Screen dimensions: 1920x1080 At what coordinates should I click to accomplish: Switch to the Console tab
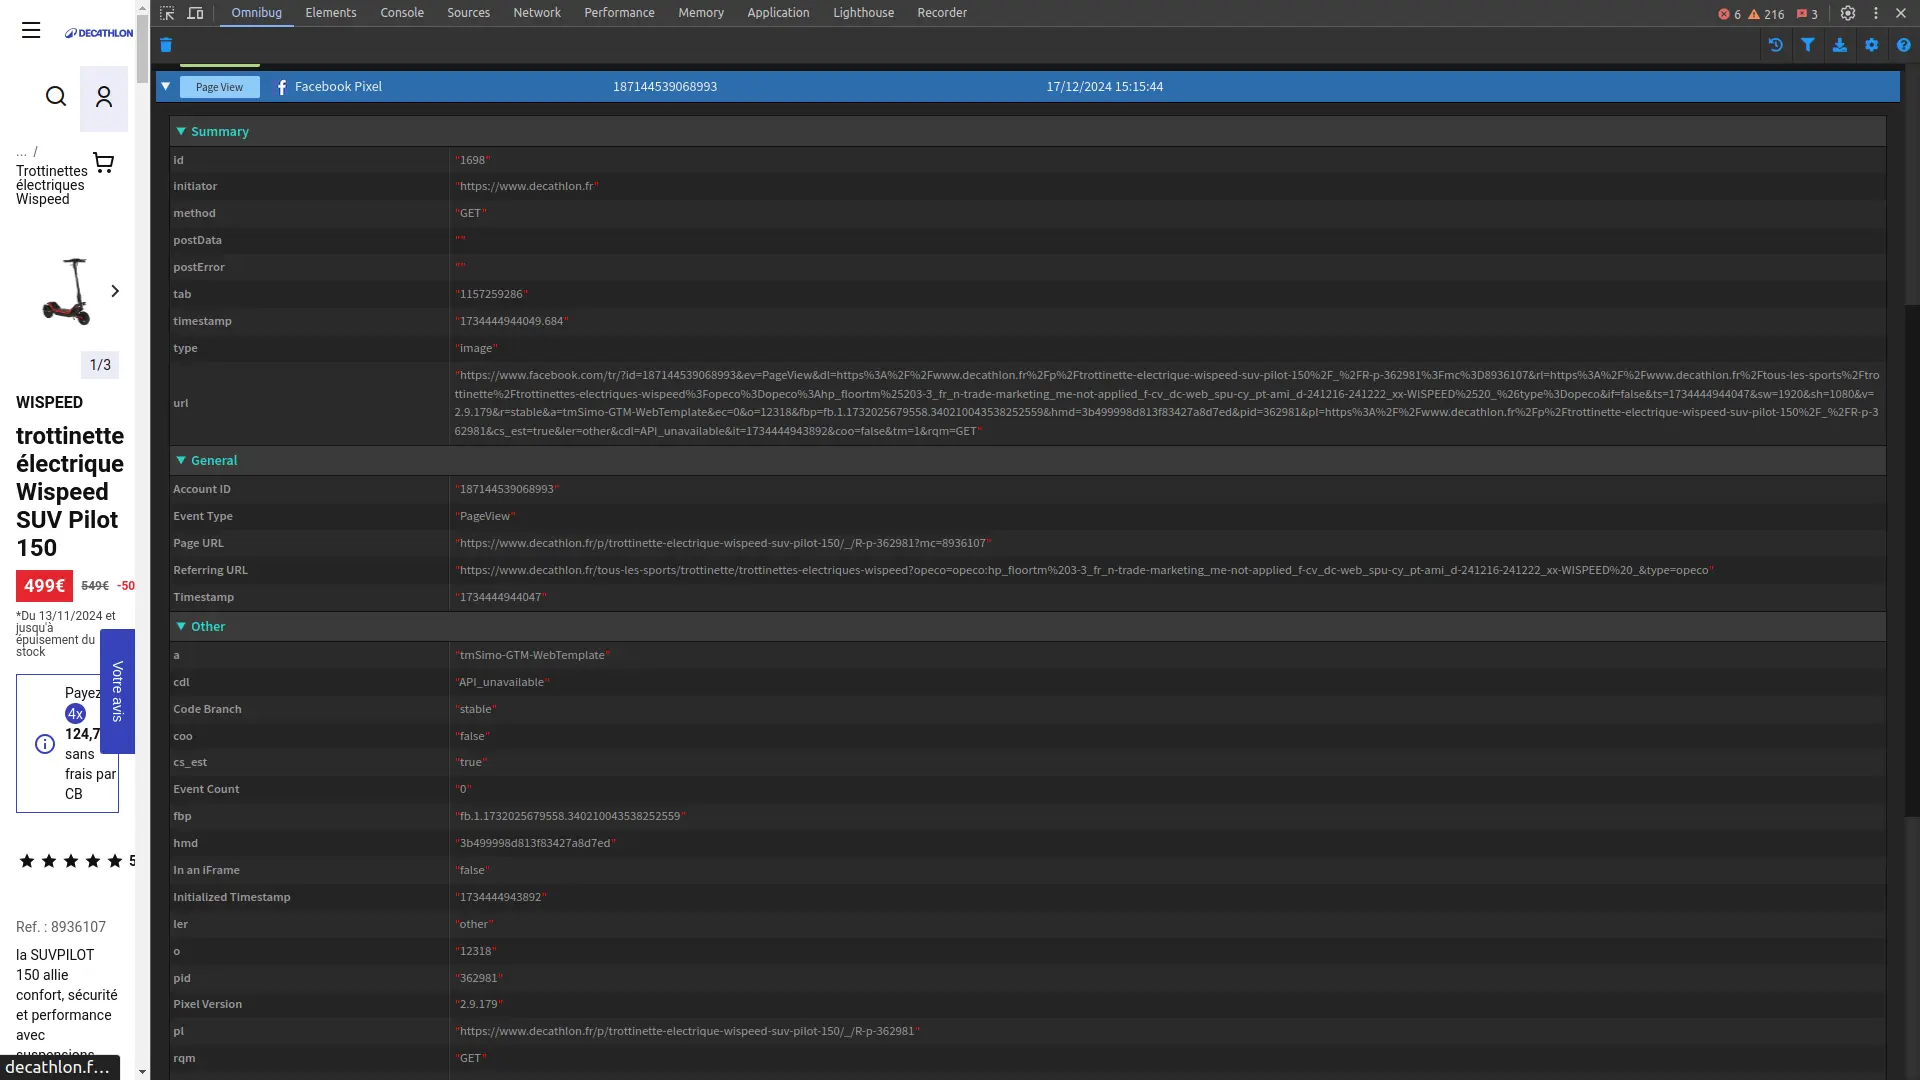coord(402,13)
